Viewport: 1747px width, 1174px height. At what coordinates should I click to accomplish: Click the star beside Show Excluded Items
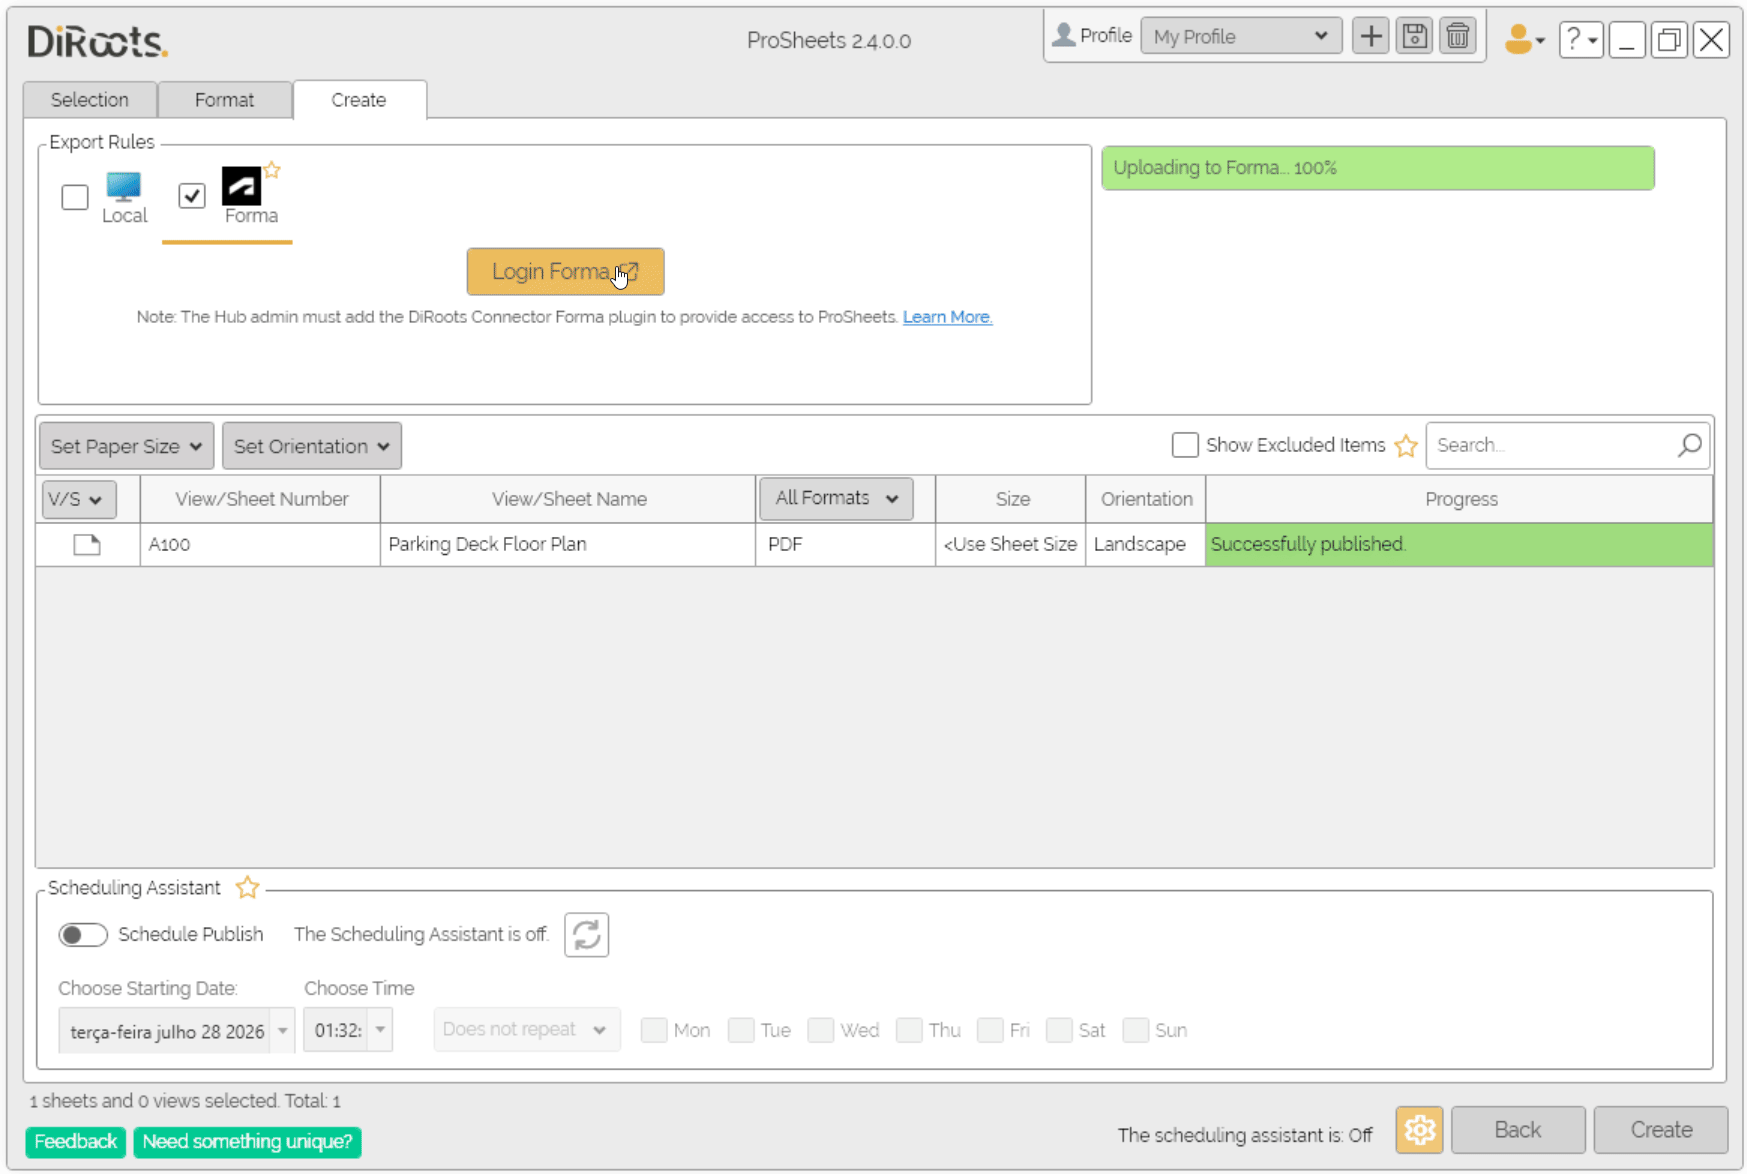(x=1405, y=446)
